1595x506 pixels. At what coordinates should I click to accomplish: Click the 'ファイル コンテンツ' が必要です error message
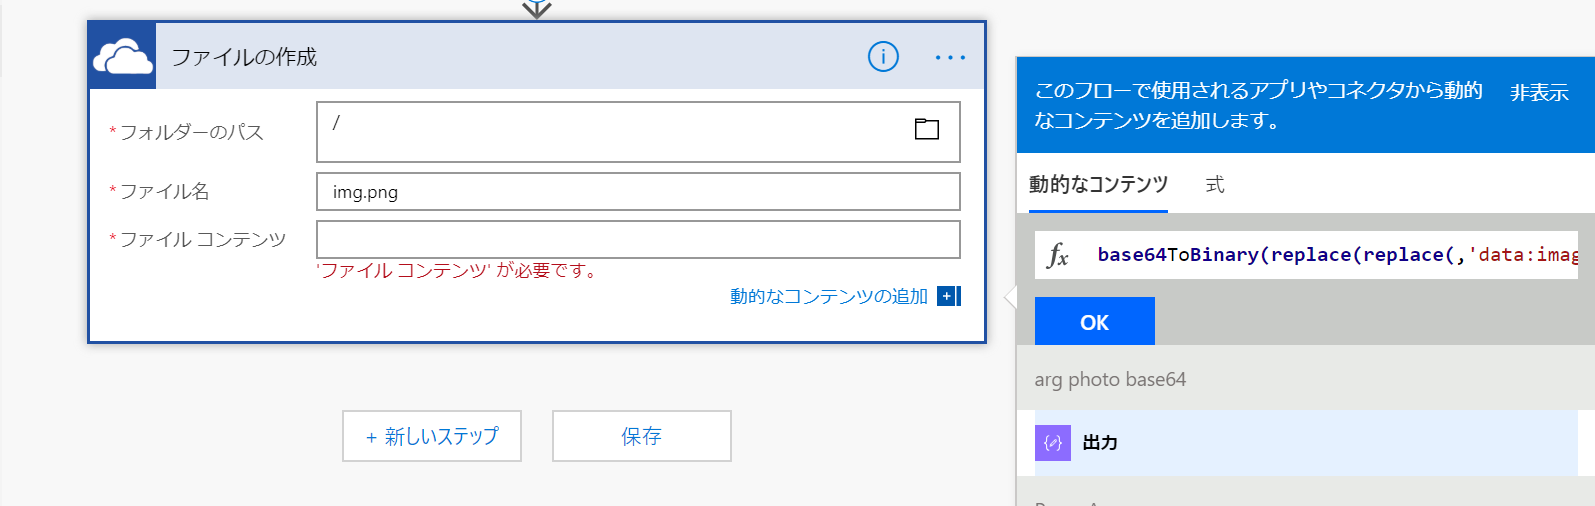pos(458,270)
